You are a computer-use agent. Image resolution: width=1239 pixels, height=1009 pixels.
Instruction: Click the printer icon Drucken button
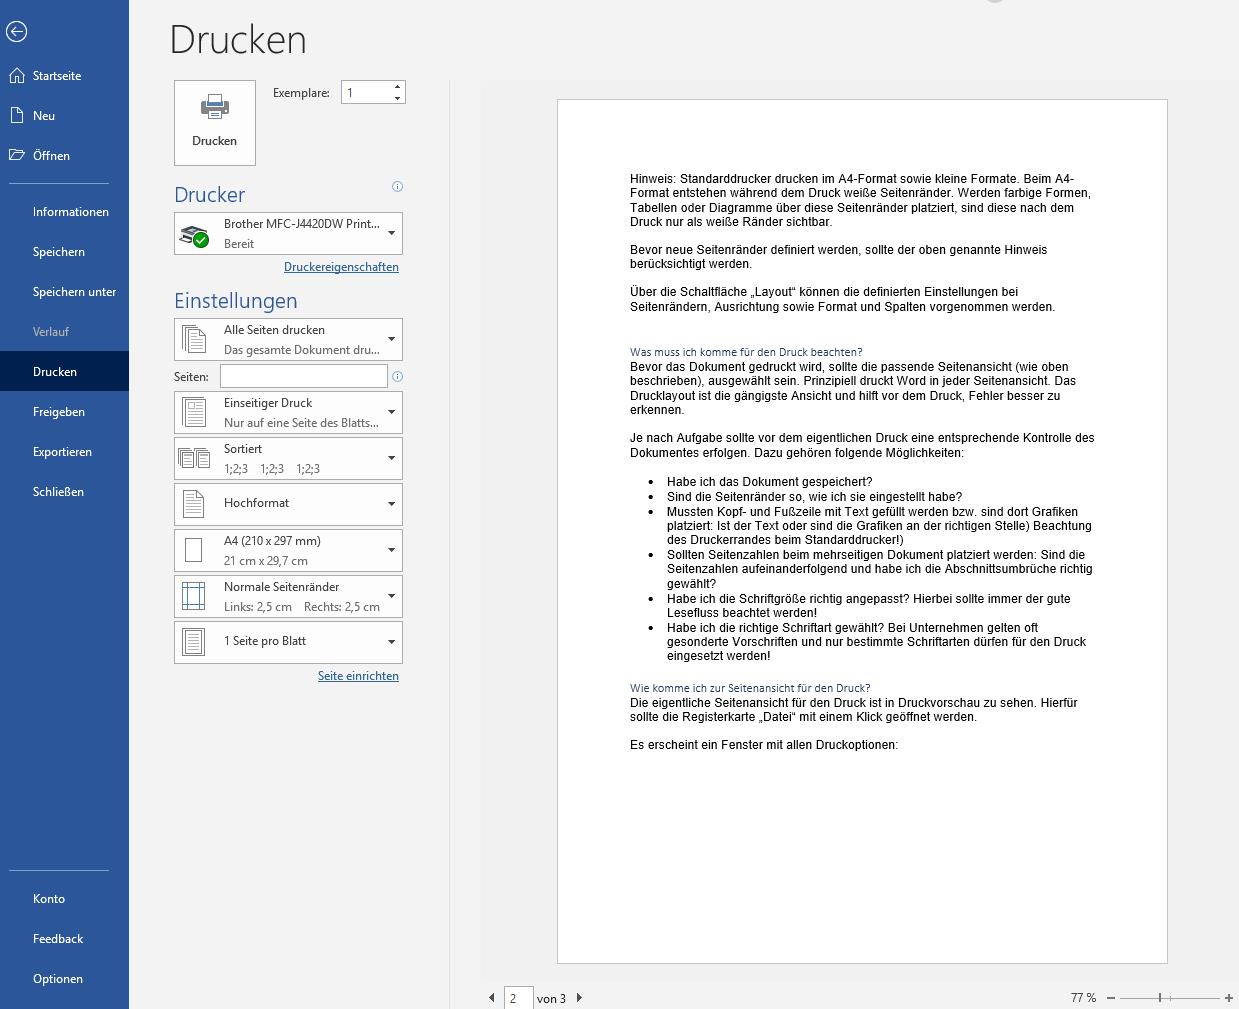[215, 123]
